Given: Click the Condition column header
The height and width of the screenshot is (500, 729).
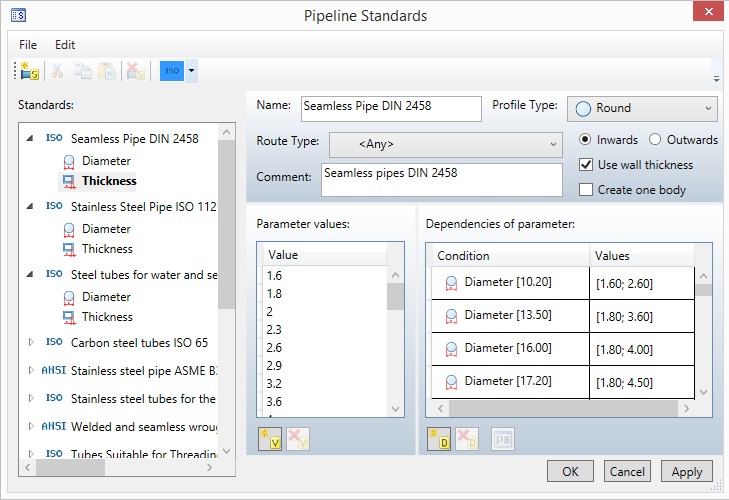Looking at the screenshot, I should (x=510, y=256).
